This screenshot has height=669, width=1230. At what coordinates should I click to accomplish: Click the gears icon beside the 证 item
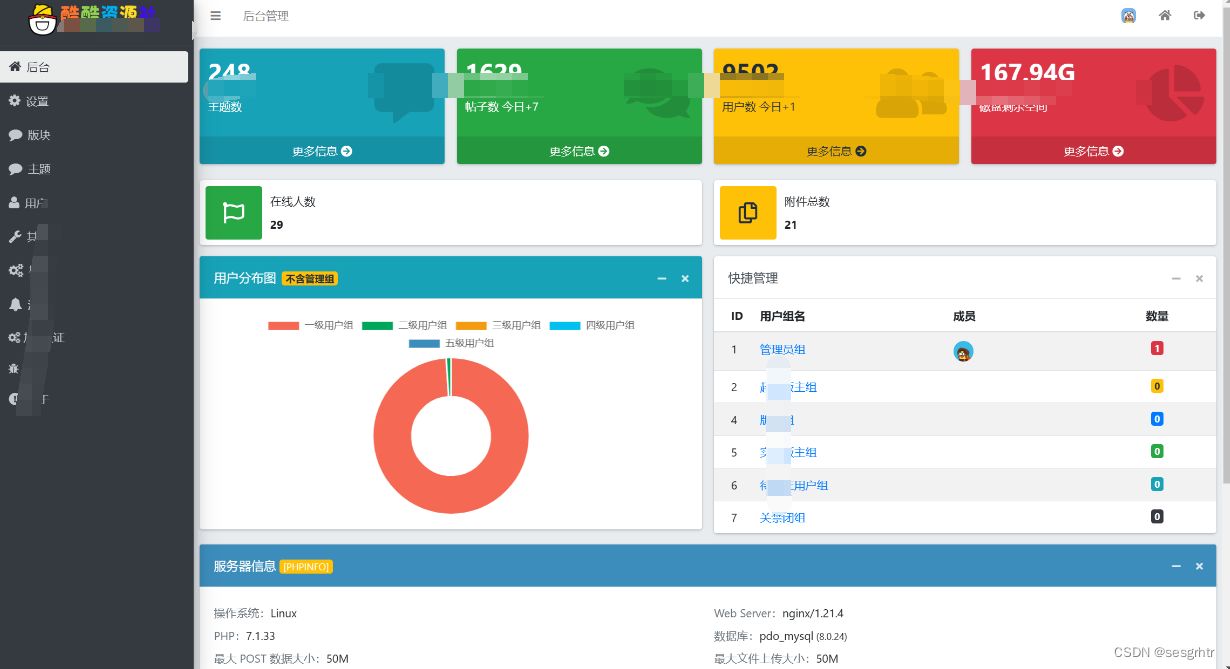click(15, 338)
